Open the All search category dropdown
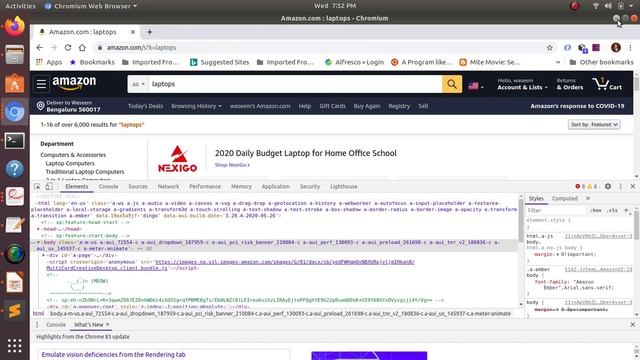The image size is (640, 360). point(138,84)
